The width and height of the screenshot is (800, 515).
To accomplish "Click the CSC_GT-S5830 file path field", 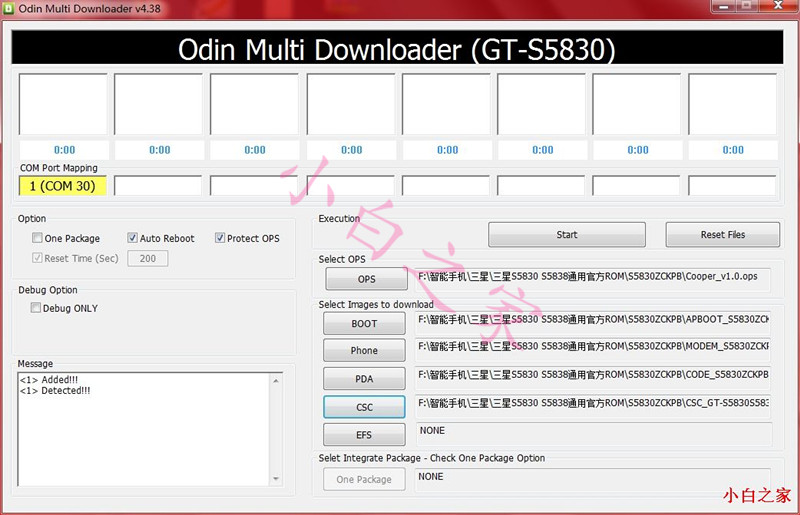I will click(x=592, y=406).
